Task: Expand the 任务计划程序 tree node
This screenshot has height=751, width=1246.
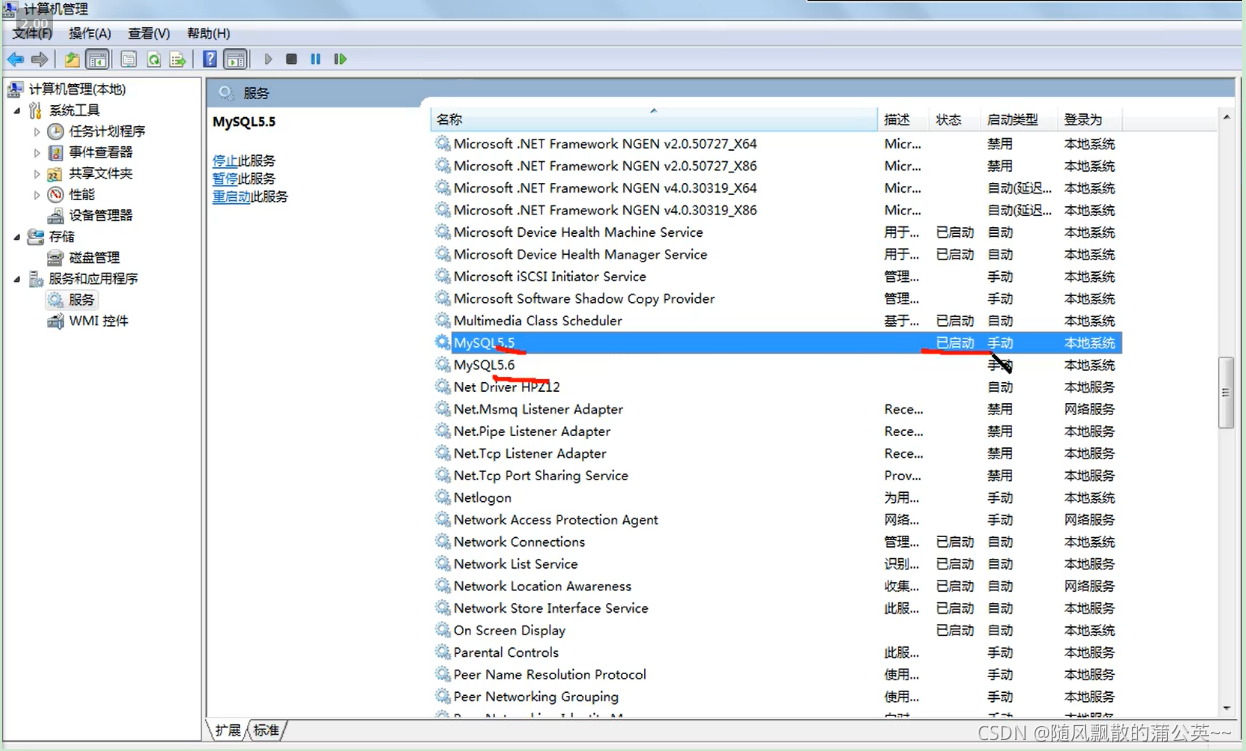Action: pos(37,131)
